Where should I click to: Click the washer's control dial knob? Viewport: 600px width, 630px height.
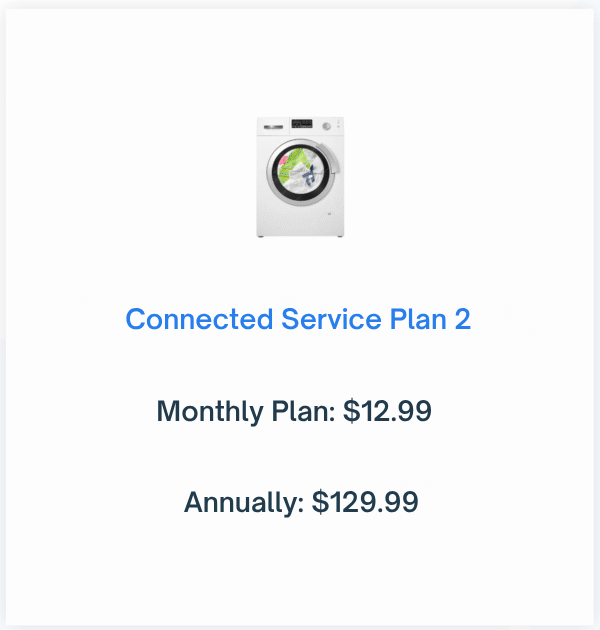click(327, 126)
